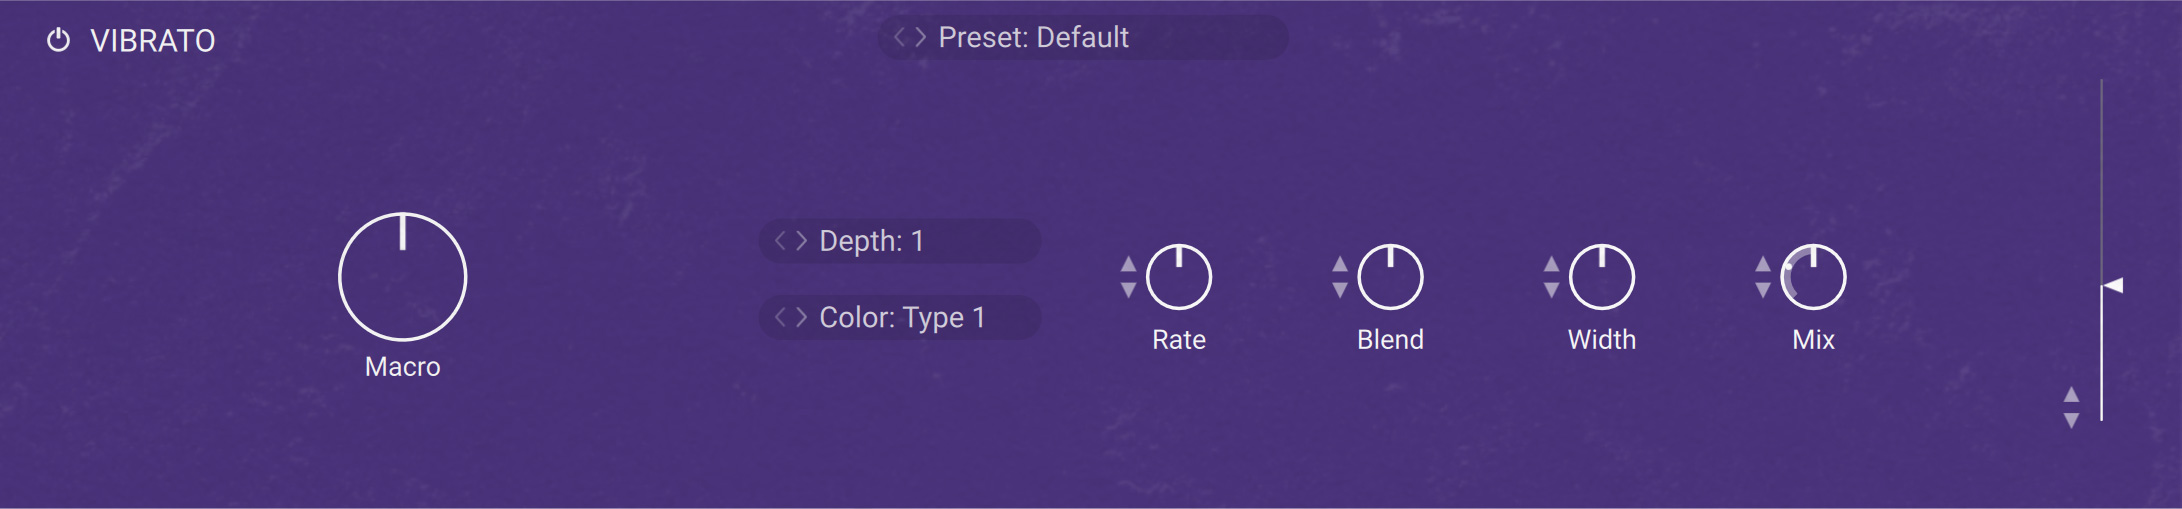Click the up arrow beside Width knob
The height and width of the screenshot is (509, 2182).
1551,264
